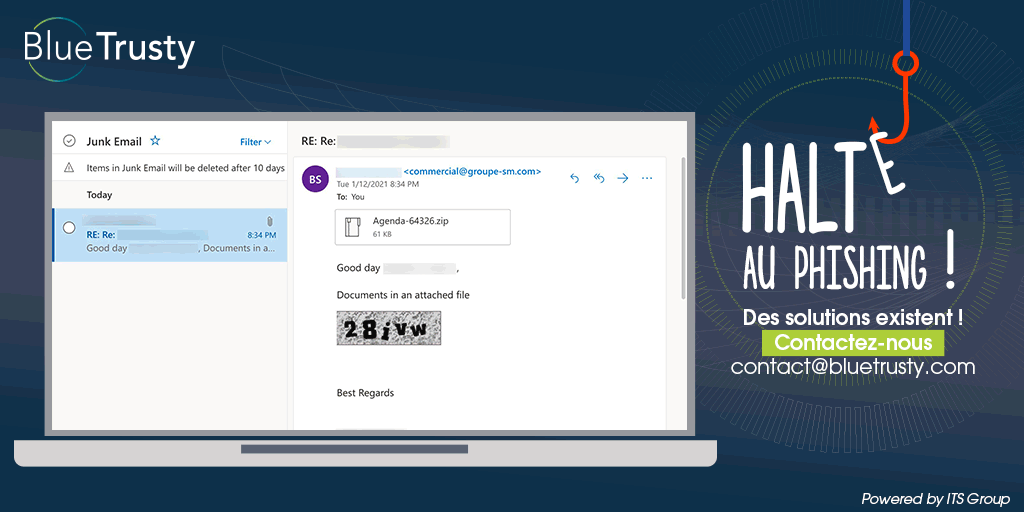
Task: Click the 'Items in Junk Email will be deleted' notice
Action: (x=185, y=168)
